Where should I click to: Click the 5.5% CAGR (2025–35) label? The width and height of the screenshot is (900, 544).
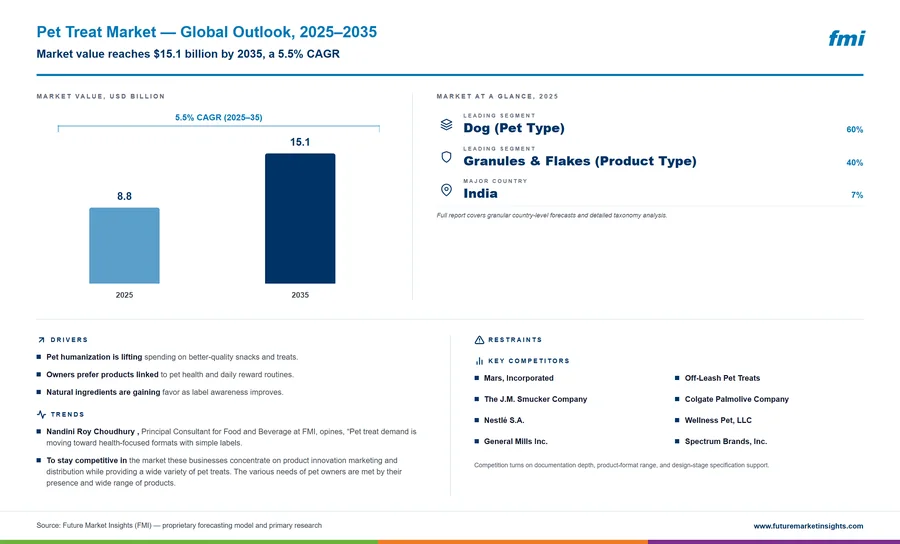(219, 118)
